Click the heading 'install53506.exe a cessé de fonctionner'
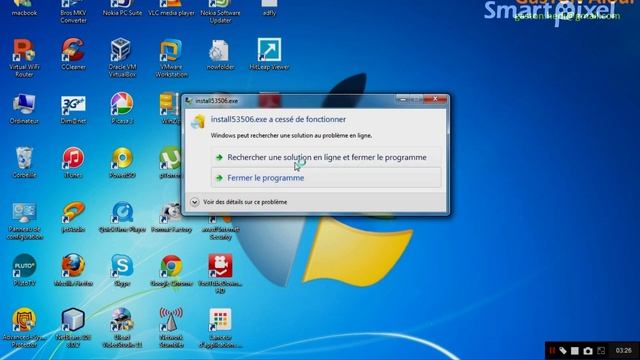 click(x=278, y=119)
